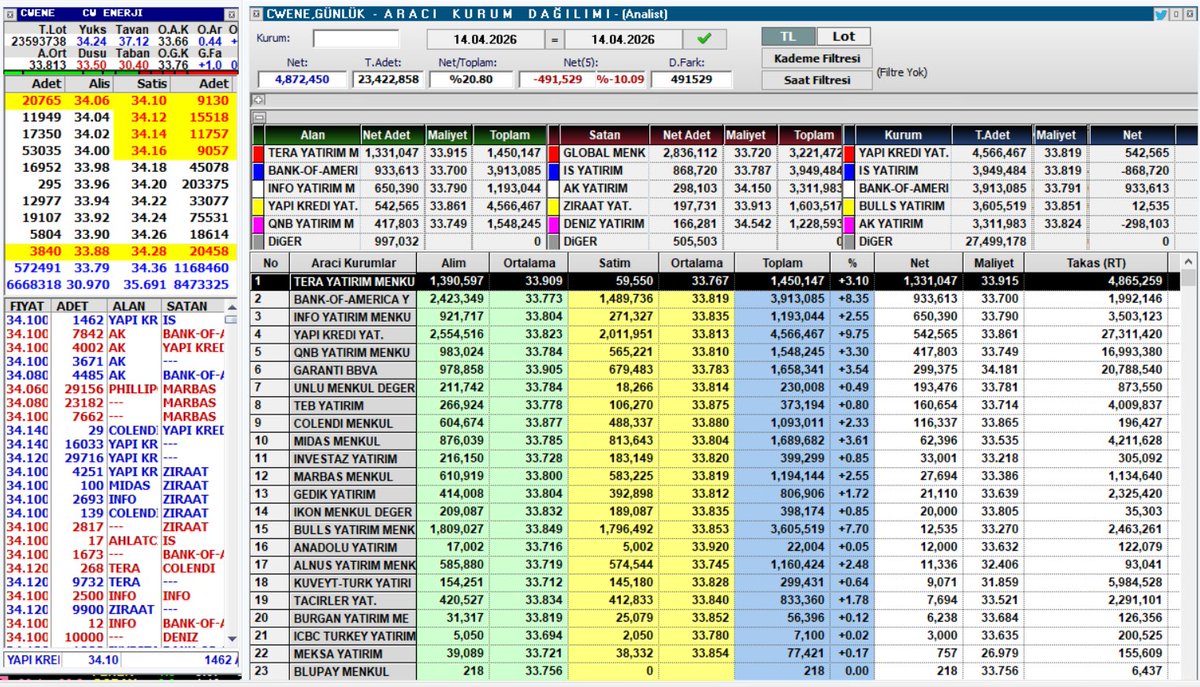Select the BURGAN YATIRIM ME row
1200x687 pixels.
point(714,618)
